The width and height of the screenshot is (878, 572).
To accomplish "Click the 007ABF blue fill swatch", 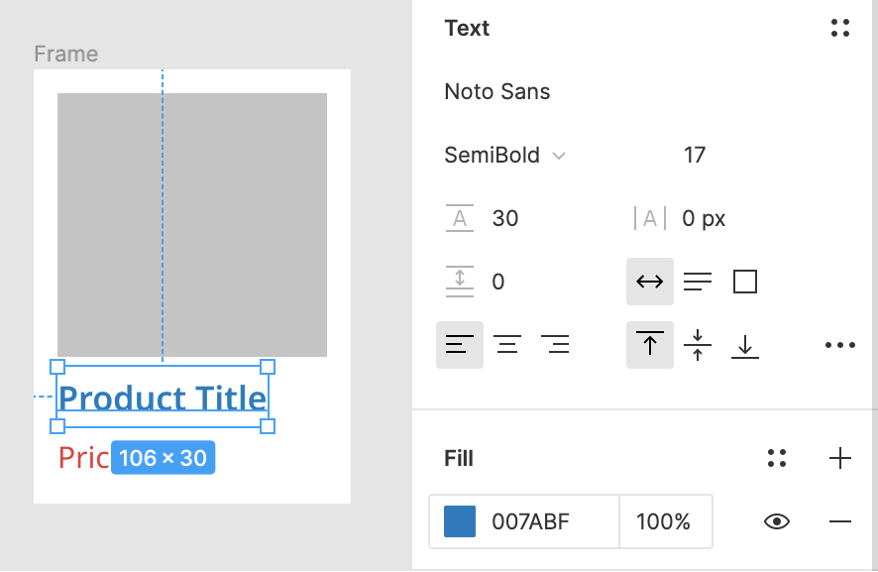I will point(460,521).
